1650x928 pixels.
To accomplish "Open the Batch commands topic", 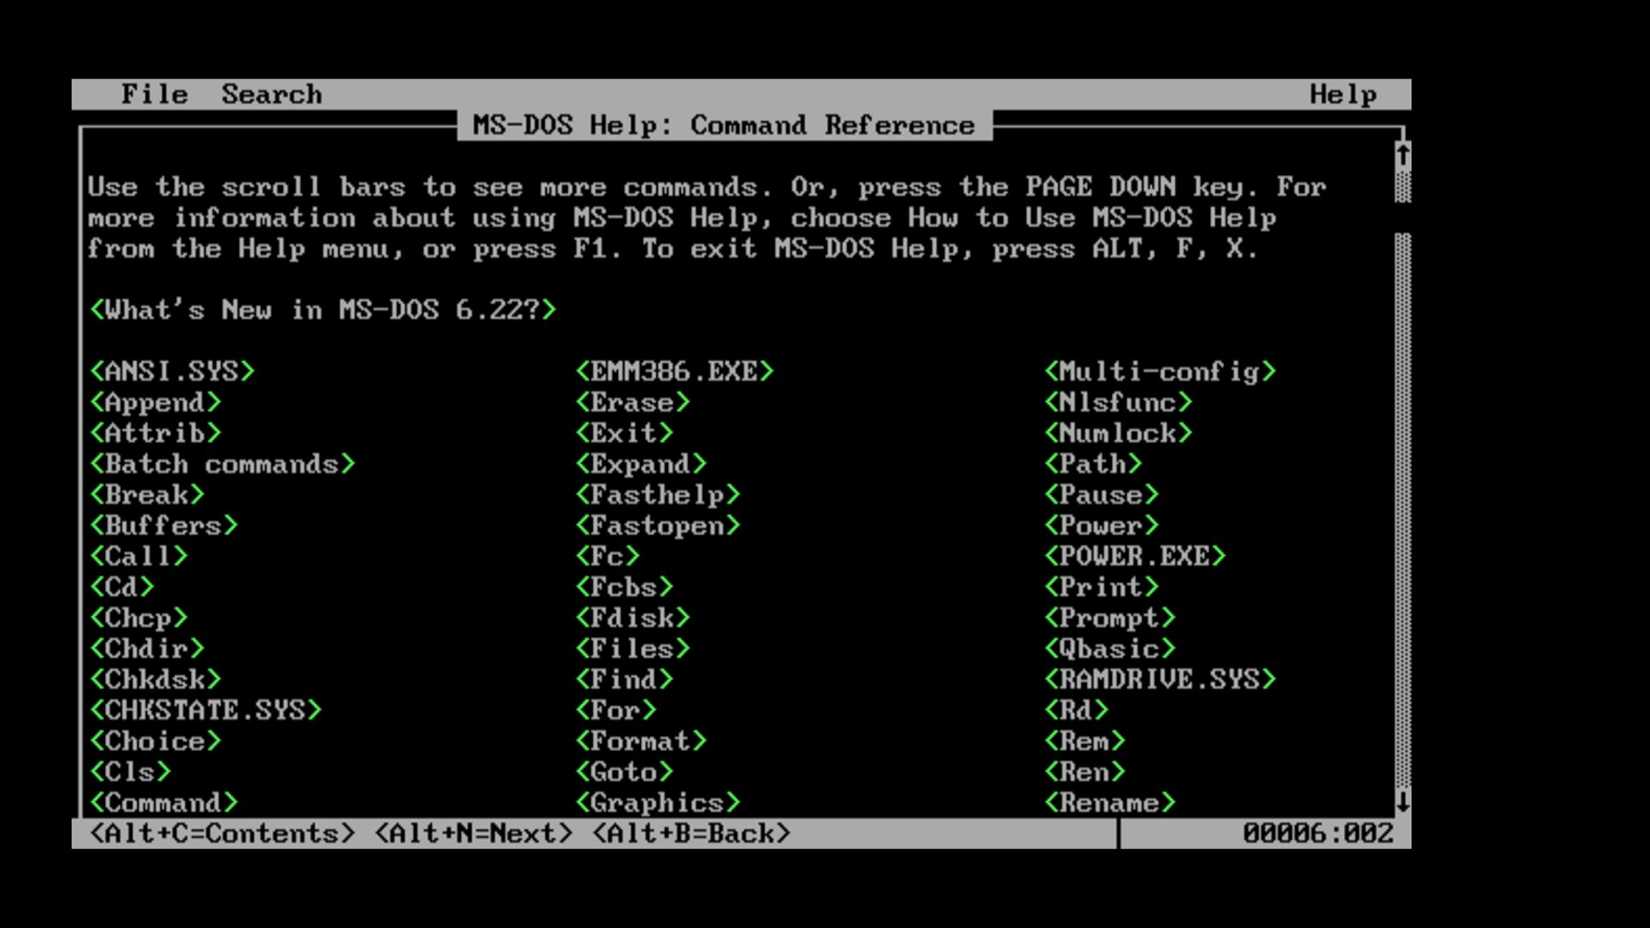I will 222,464.
